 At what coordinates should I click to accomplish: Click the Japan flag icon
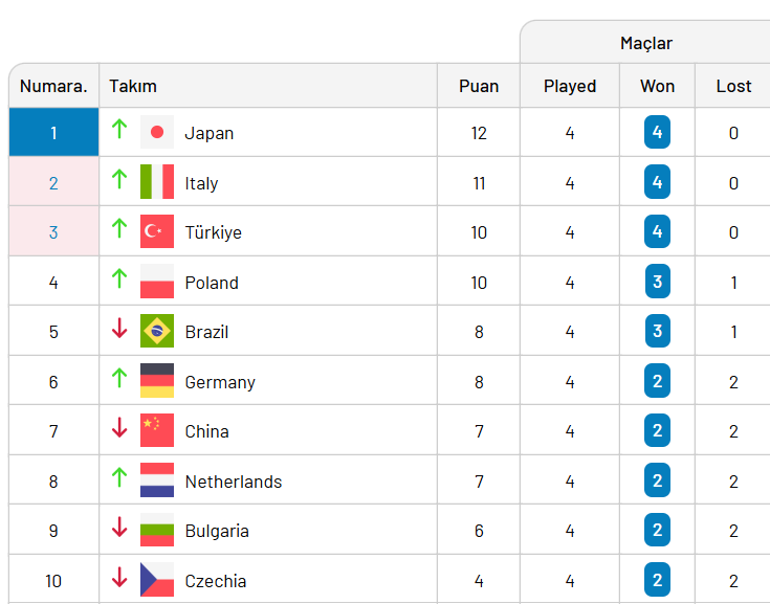click(157, 132)
